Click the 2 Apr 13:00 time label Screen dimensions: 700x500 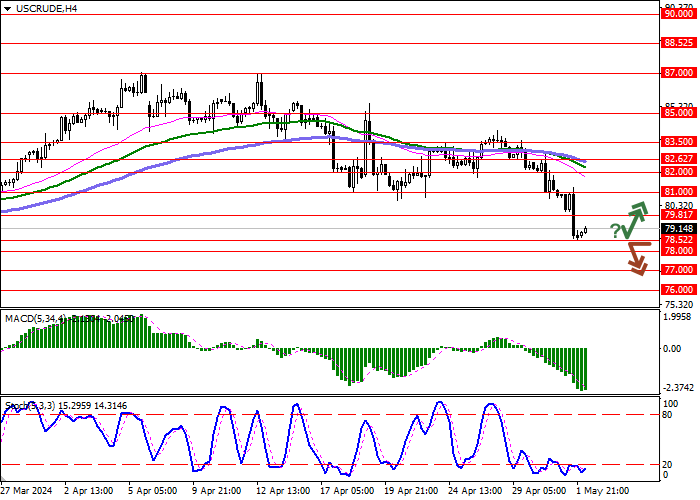89,491
